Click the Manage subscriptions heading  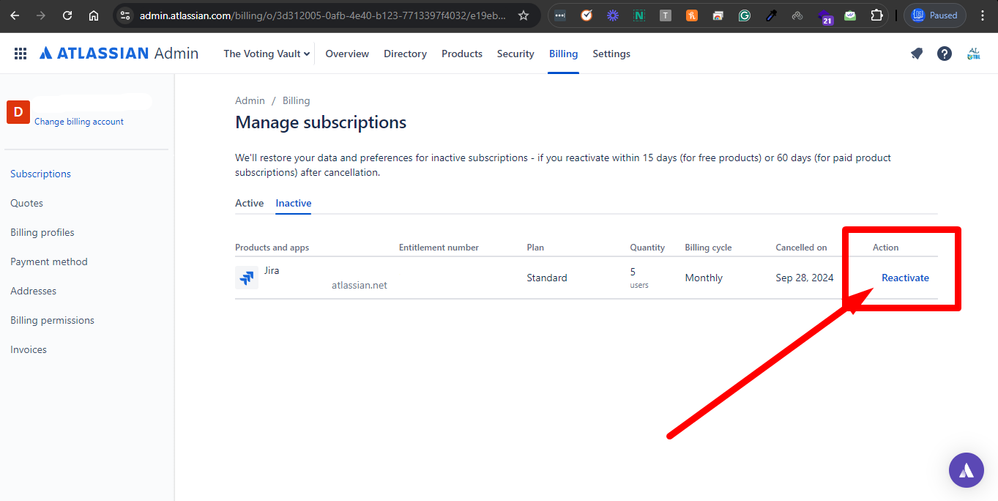[321, 122]
